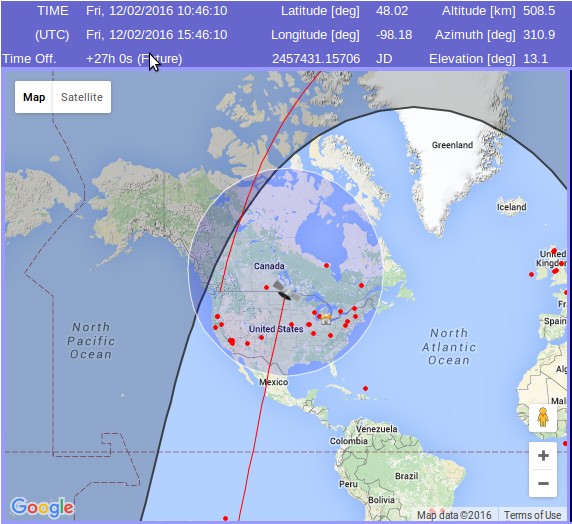Screen dimensions: 572x524
Task: Open the Terms of Use link
Action: click(x=533, y=515)
